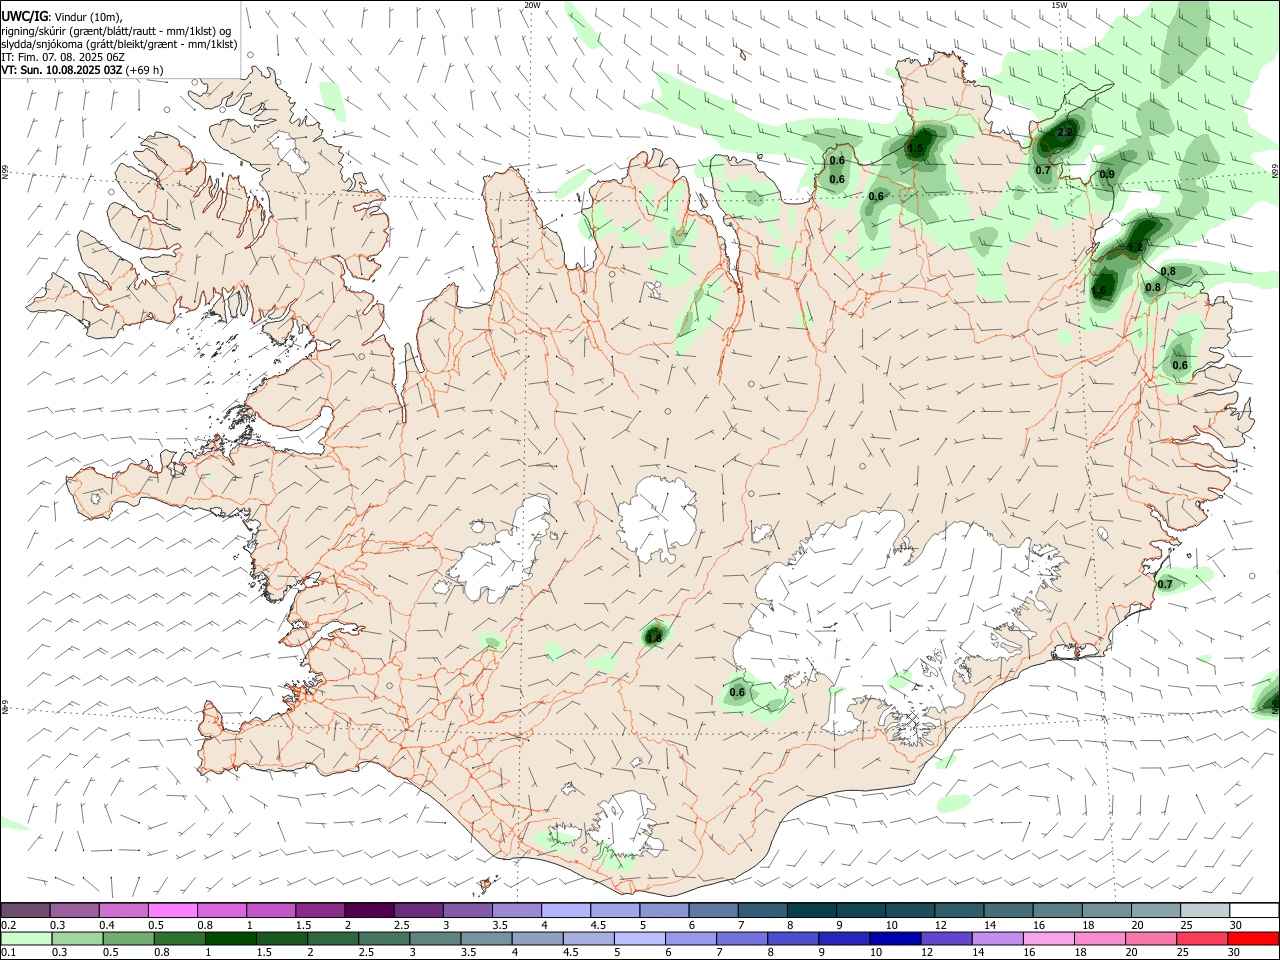This screenshot has width=1280, height=960.
Task: Click the 2.2 precipitation value in the northeast
Action: click(1065, 132)
